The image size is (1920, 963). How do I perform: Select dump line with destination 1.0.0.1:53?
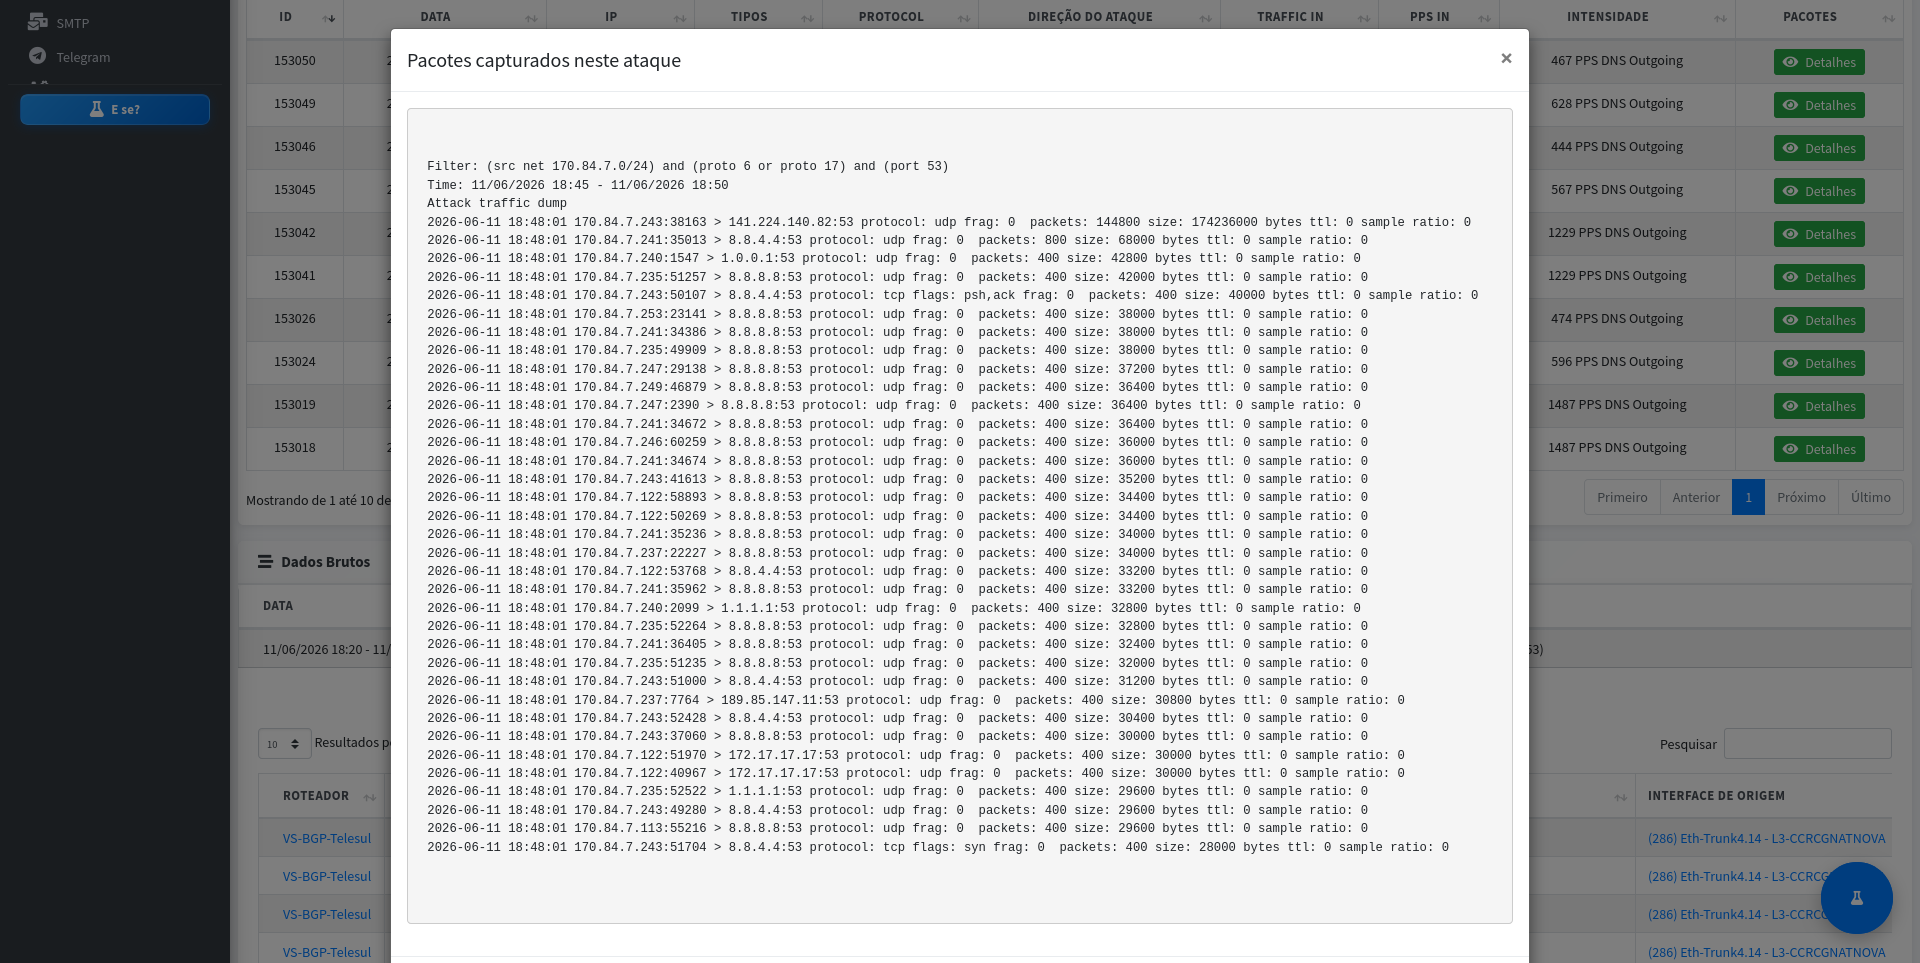(893, 258)
